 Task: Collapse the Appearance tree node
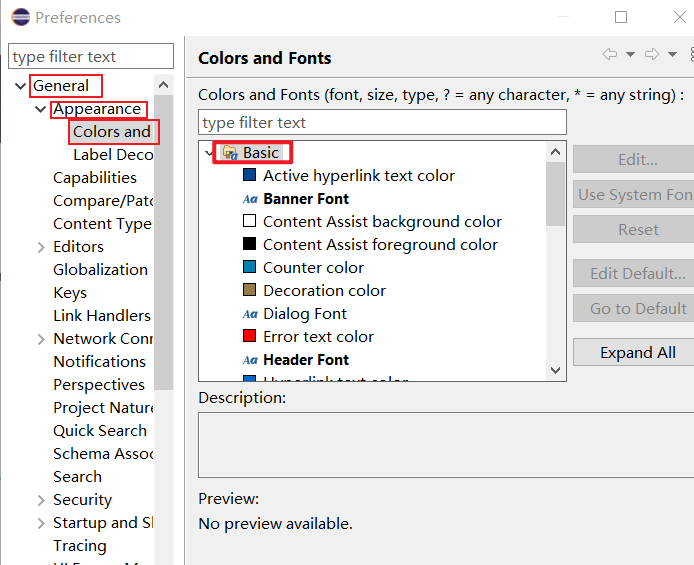pos(41,108)
